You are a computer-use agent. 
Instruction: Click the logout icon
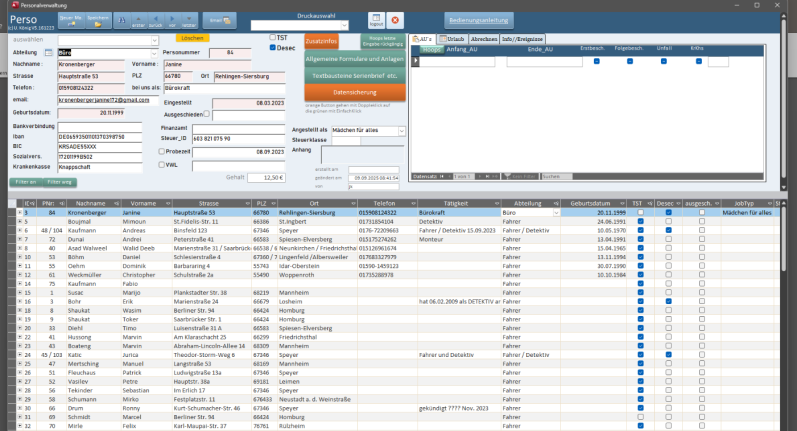pos(375,20)
